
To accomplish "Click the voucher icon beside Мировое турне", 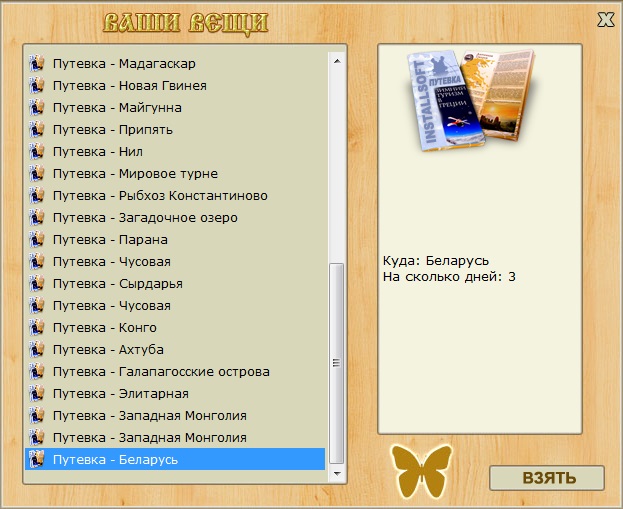I will pos(37,174).
